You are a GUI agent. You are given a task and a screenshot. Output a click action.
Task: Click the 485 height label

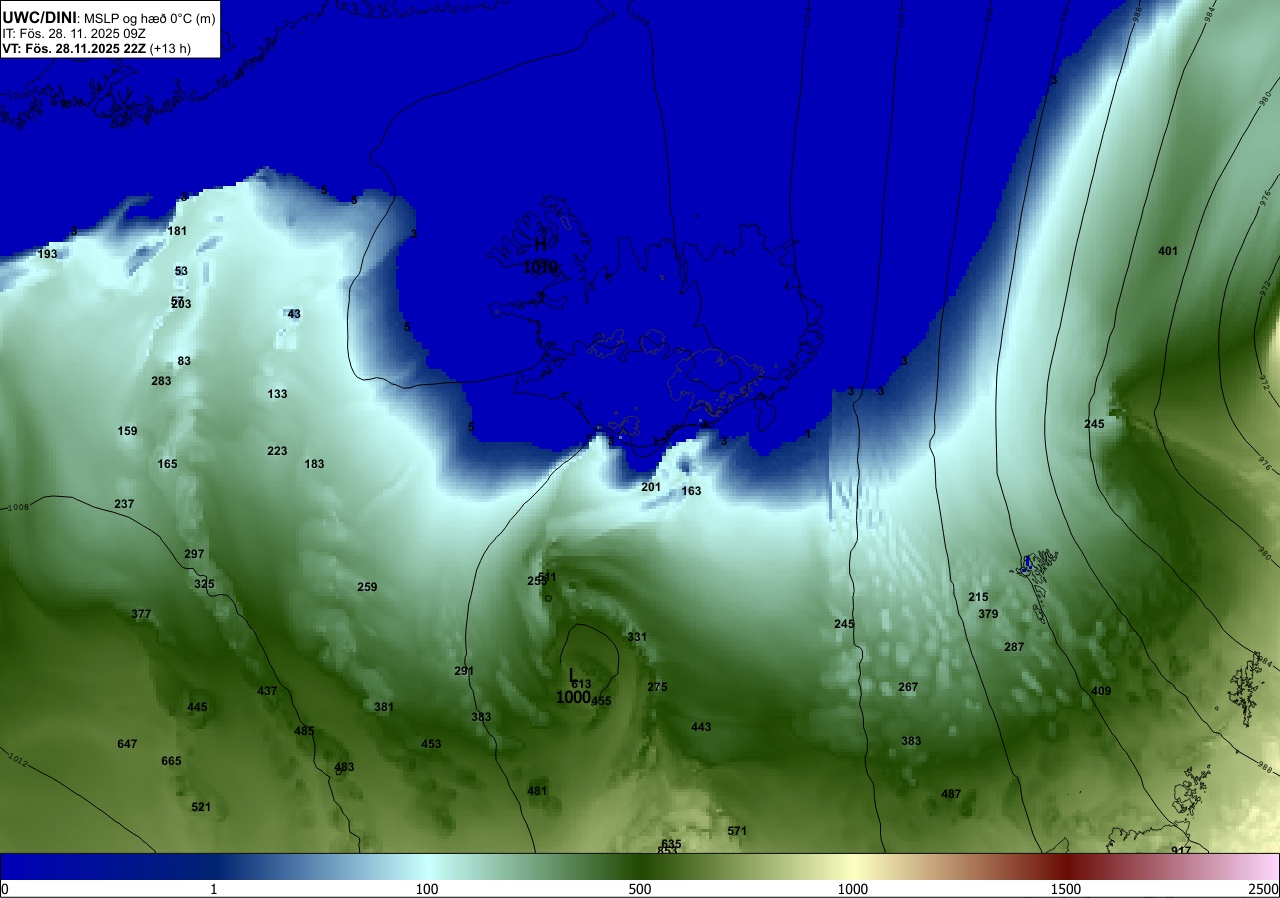point(304,731)
